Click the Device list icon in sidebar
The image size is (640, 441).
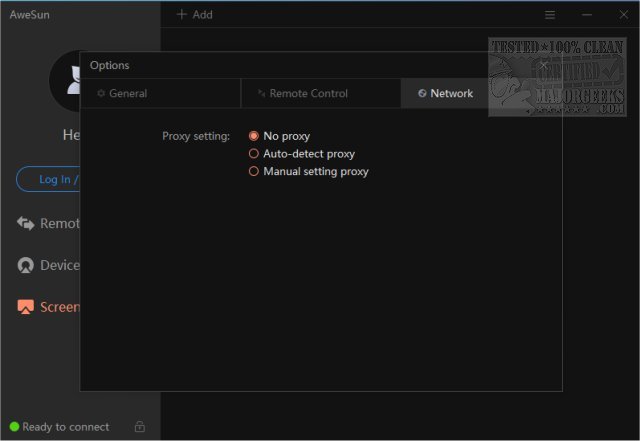pos(25,265)
